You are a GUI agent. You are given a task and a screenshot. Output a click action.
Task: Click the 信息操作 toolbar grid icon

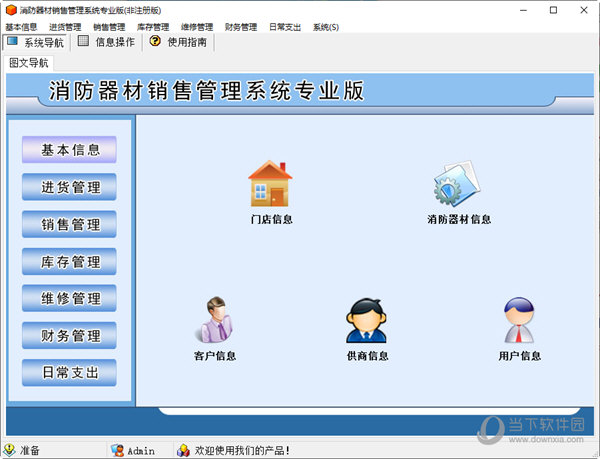point(83,41)
